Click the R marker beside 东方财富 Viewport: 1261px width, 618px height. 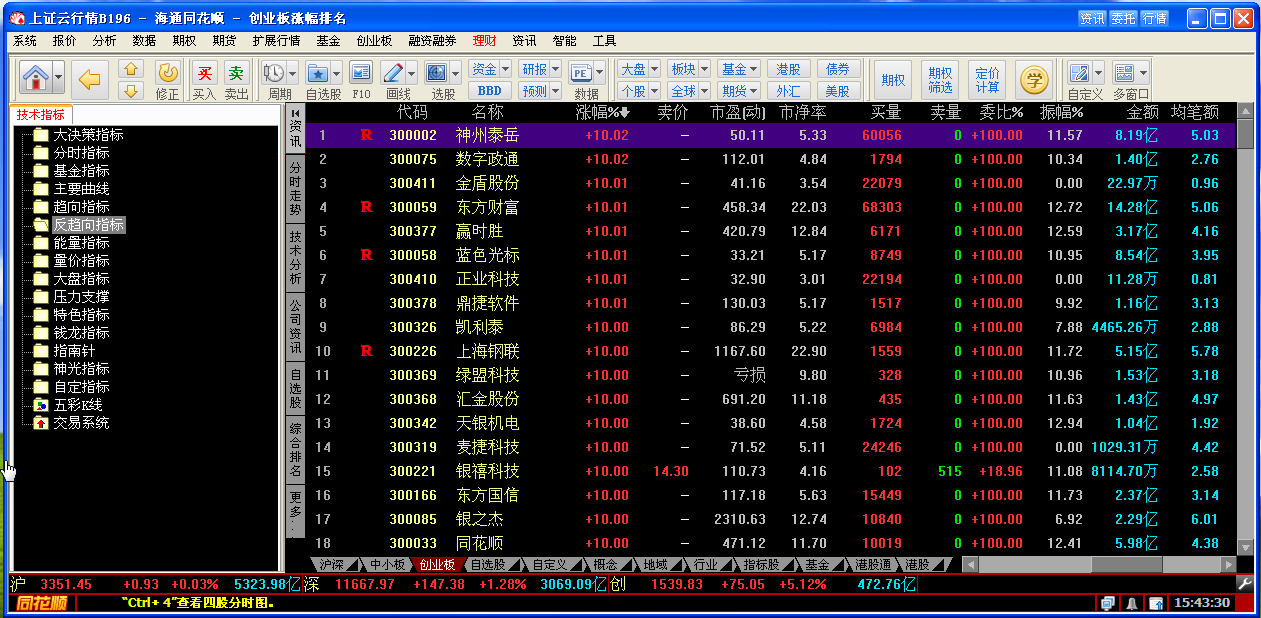click(x=366, y=207)
